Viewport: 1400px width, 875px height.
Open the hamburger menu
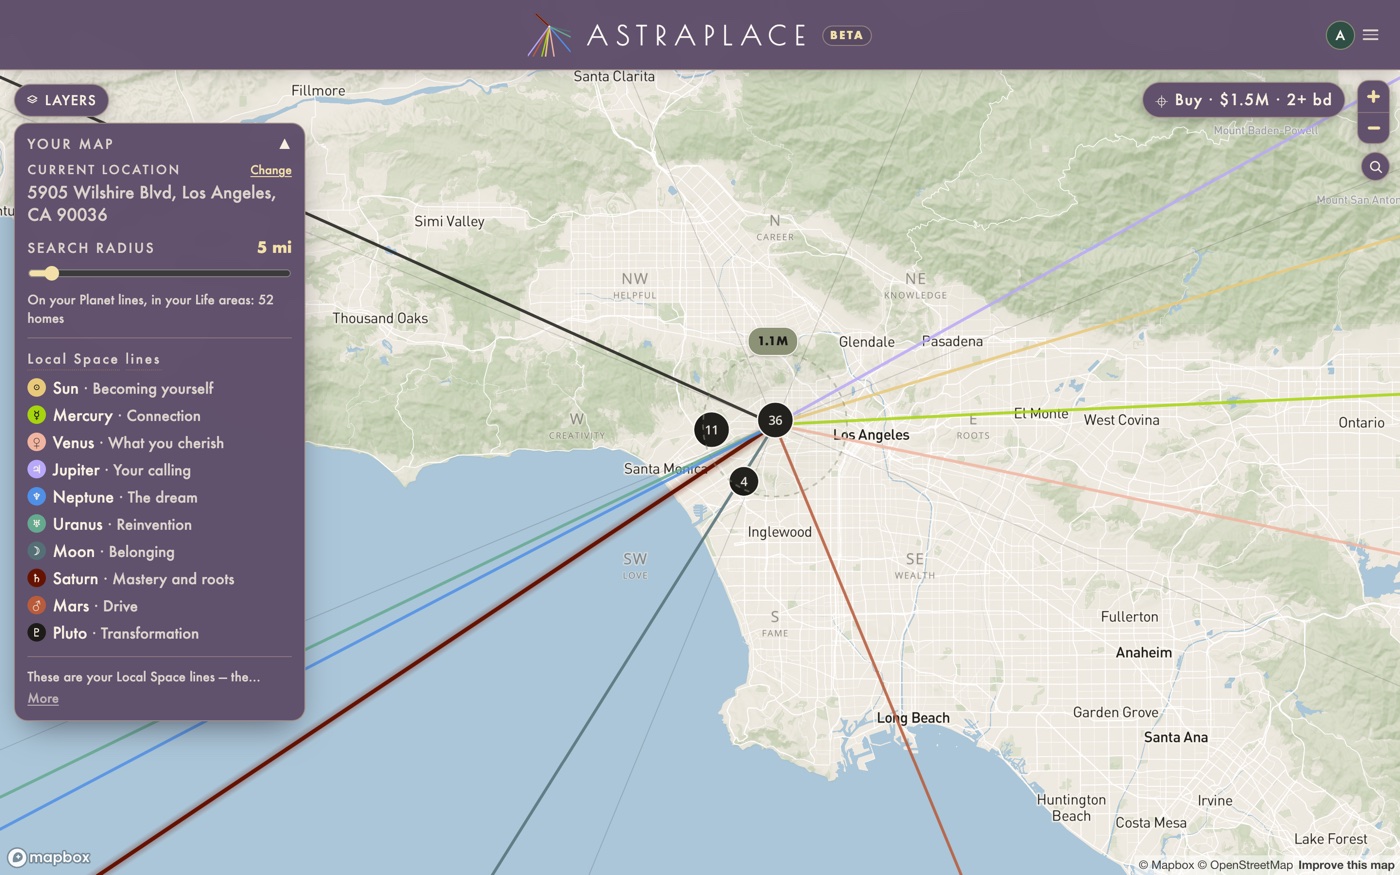coord(1371,35)
